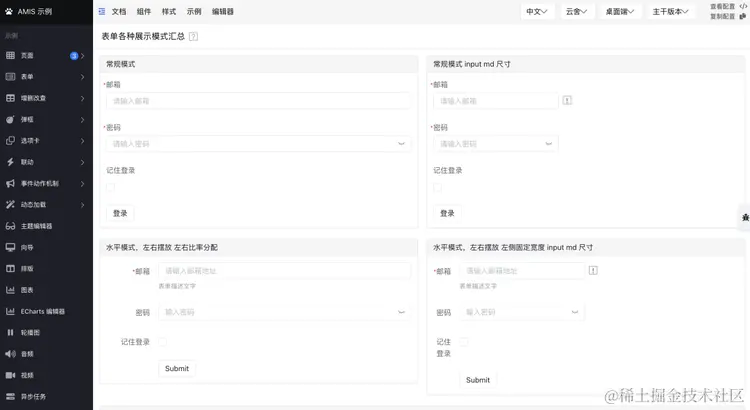
Task: Expand the 动态加载 chevron in sidebar
Action: tap(82, 205)
